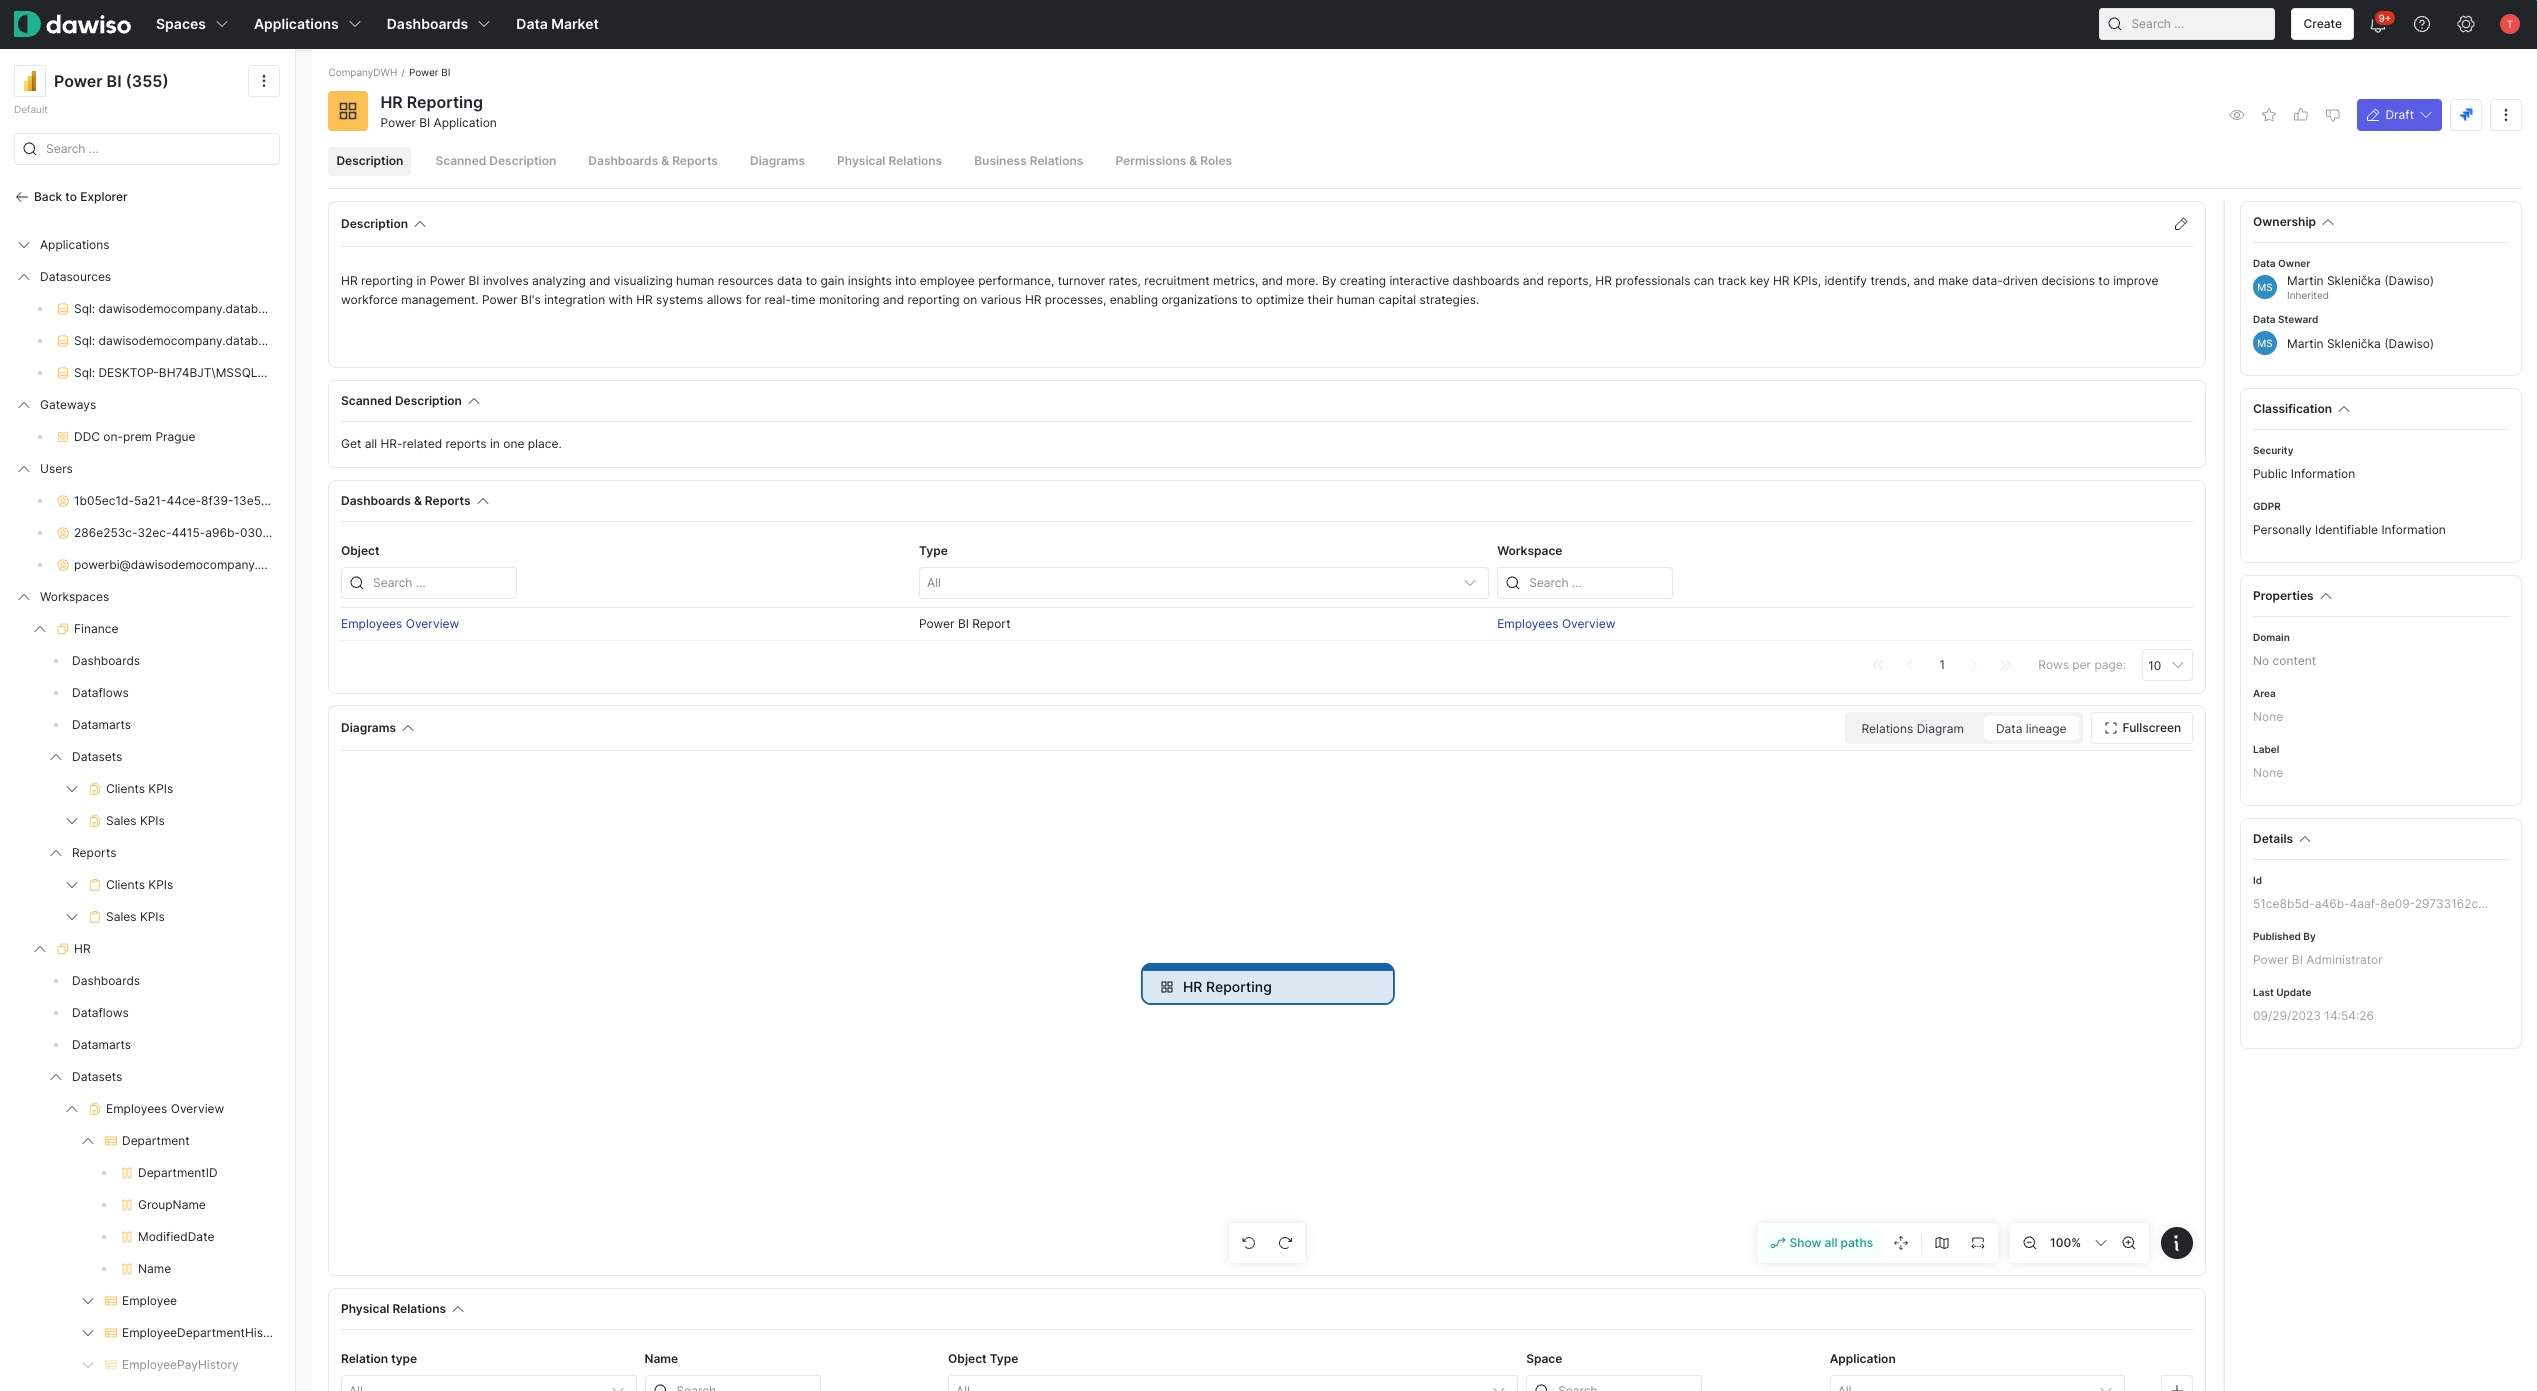The image size is (2537, 1391).
Task: Click the thumbs down icon
Action: pos(2333,115)
